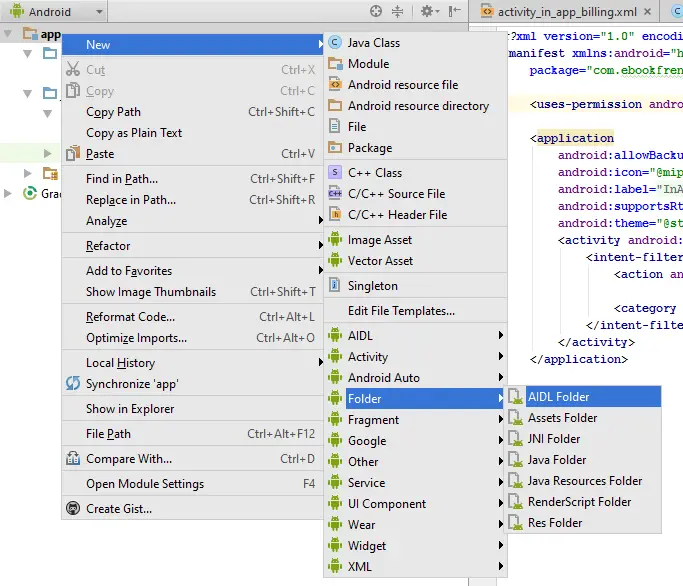Click Open Module Settings
The image size is (683, 586).
(144, 484)
